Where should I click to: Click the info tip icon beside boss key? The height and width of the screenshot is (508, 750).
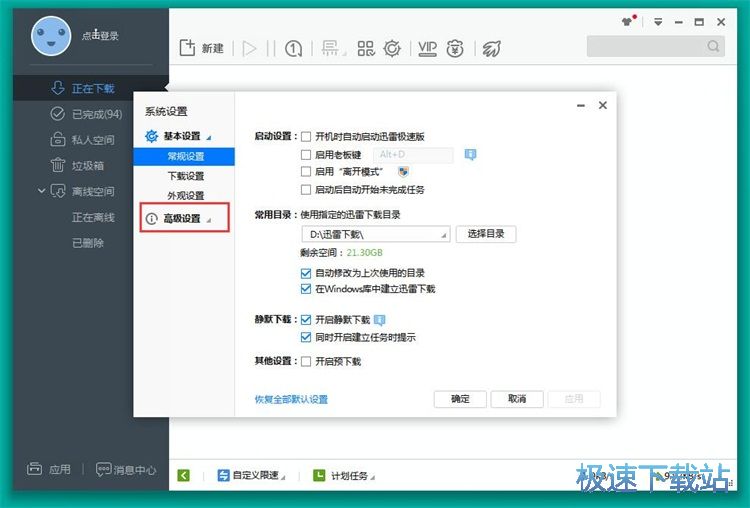[x=470, y=155]
